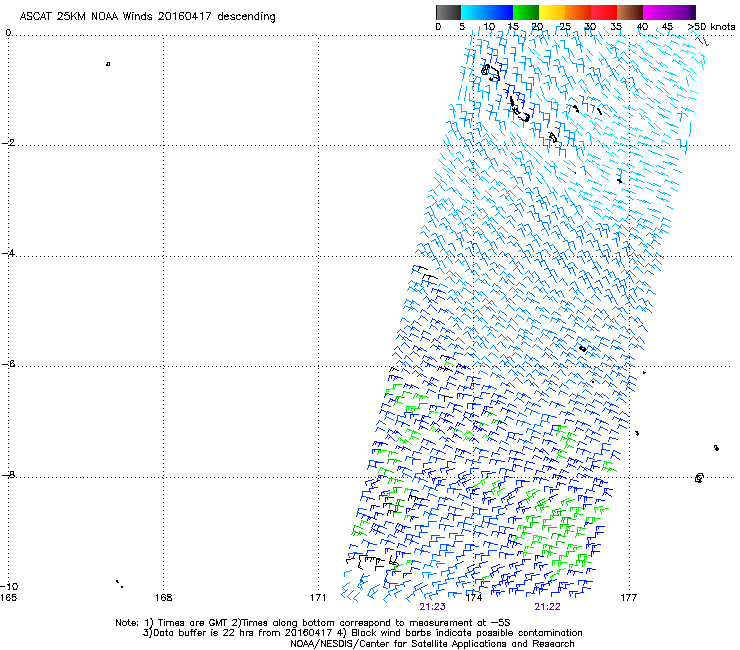Viewport: 740px width, 650px height.
Task: Select the red 30-35 knots color band
Action: 604,12
